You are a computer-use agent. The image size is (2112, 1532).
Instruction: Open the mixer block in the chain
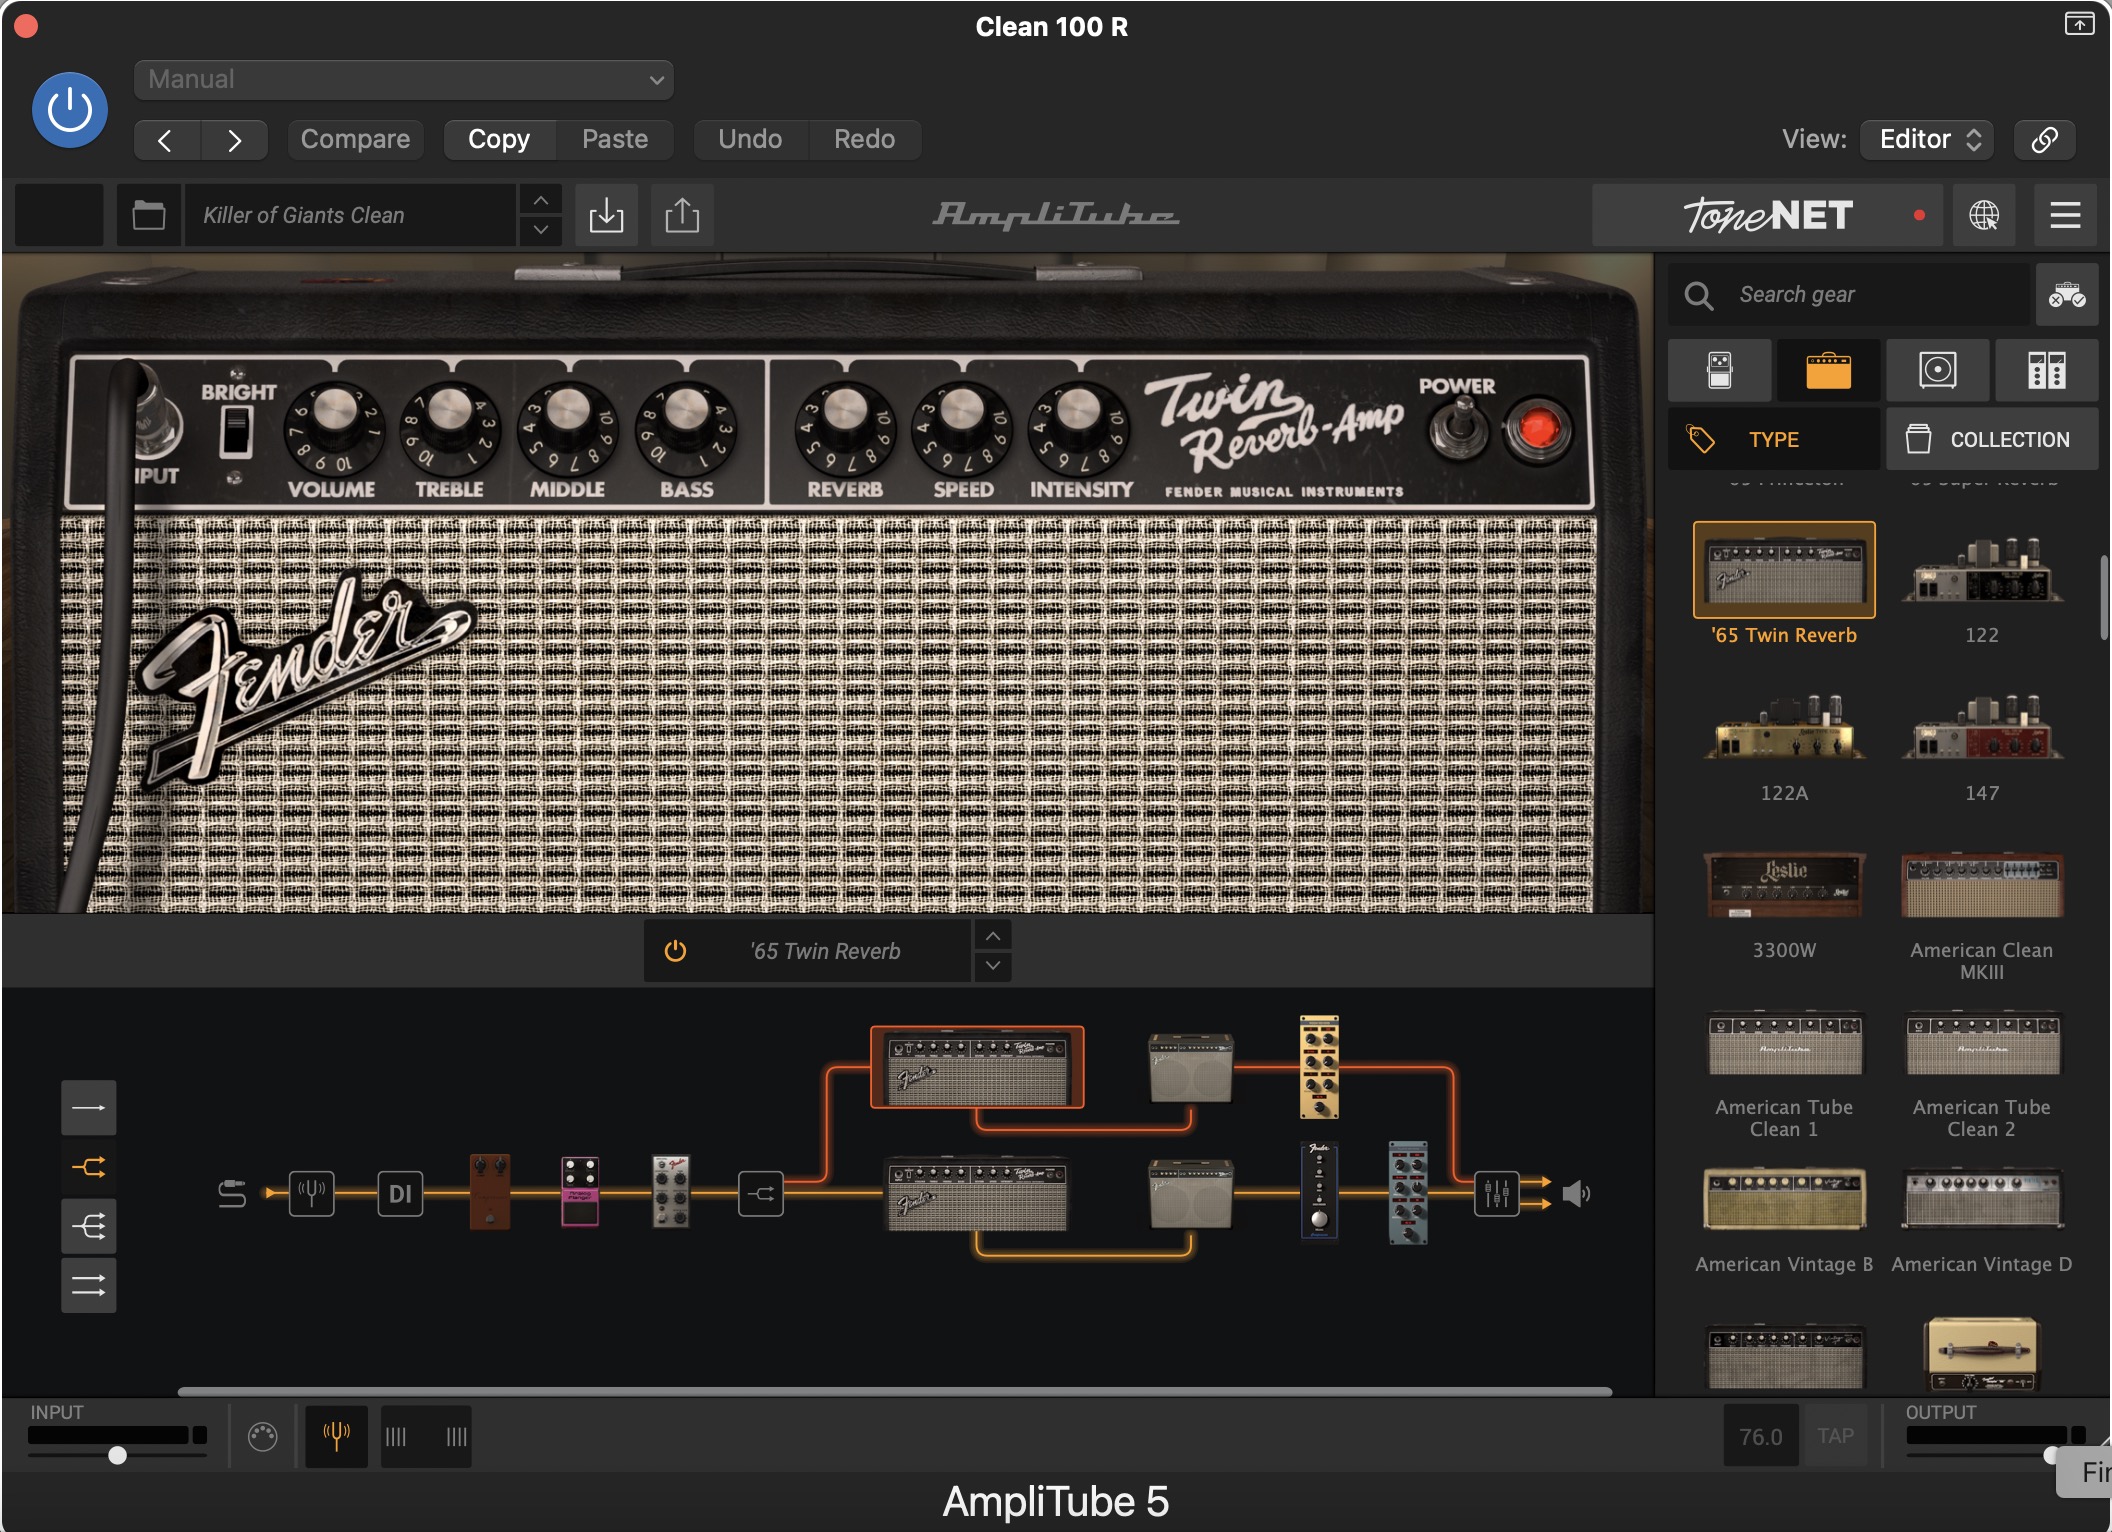click(x=1497, y=1193)
